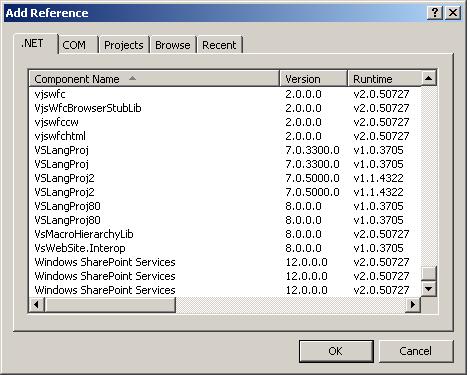Sort by Component Name column header
470x375 pixels.
[x=154, y=79]
